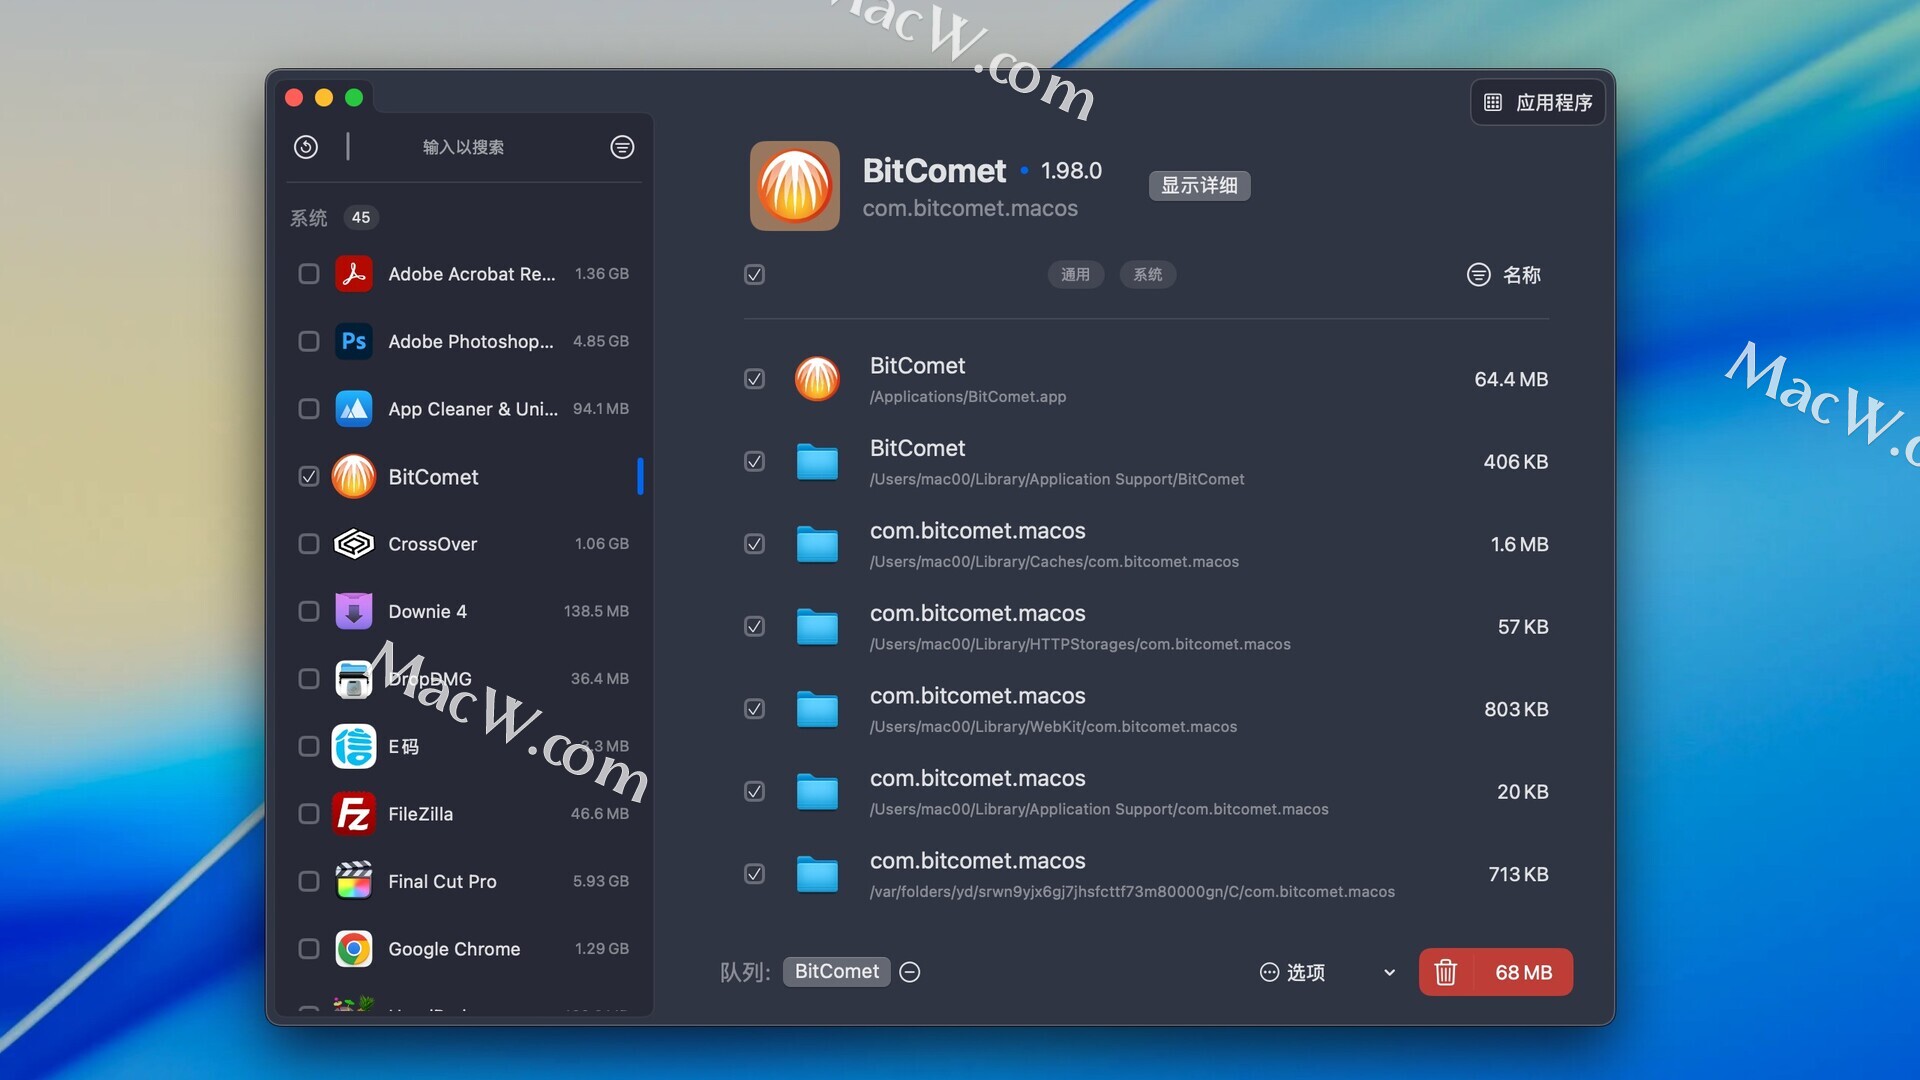Image resolution: width=1920 pixels, height=1080 pixels.
Task: Click the 输入以搜索 search field
Action: [x=464, y=147]
